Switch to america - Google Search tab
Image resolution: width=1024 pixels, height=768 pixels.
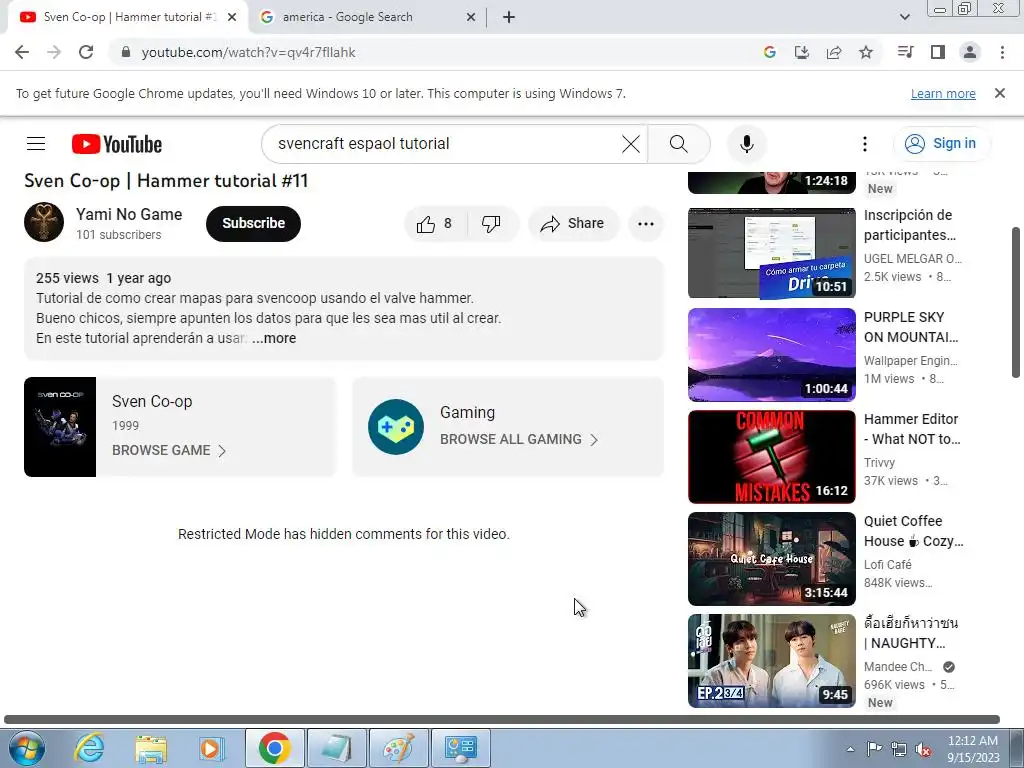(x=368, y=17)
